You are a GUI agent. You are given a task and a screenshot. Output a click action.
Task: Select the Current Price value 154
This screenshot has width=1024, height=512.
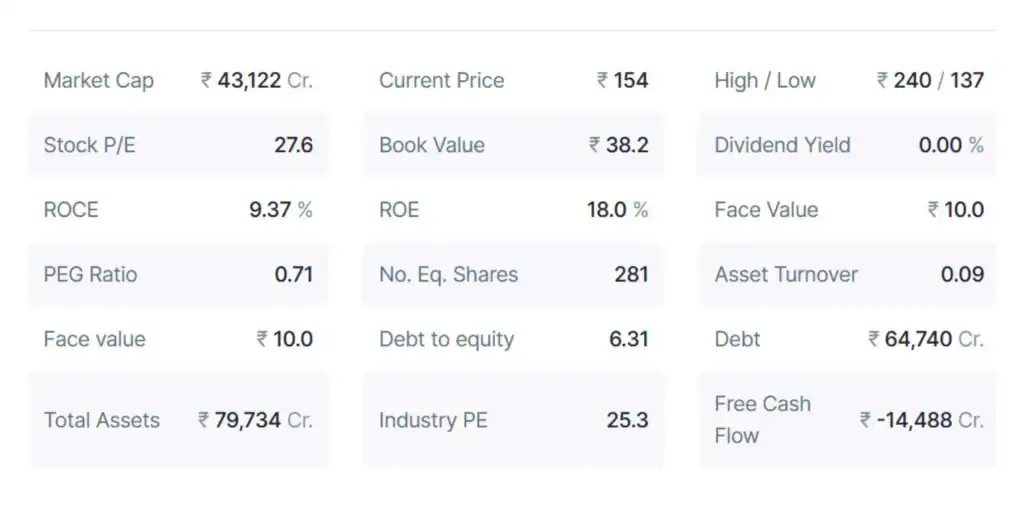tap(623, 81)
